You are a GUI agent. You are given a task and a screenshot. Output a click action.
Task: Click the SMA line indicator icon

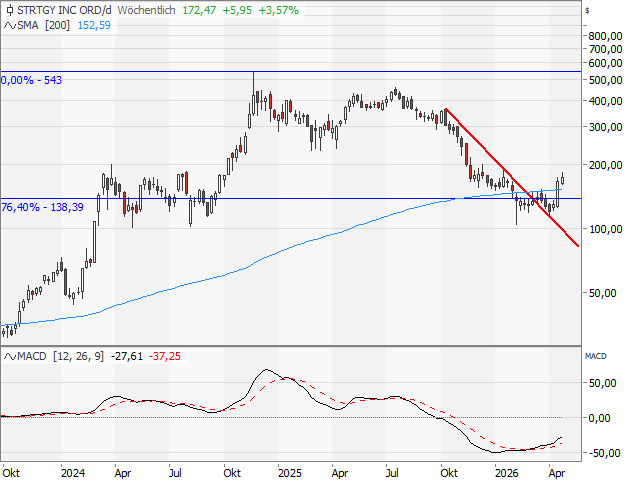click(x=10, y=25)
